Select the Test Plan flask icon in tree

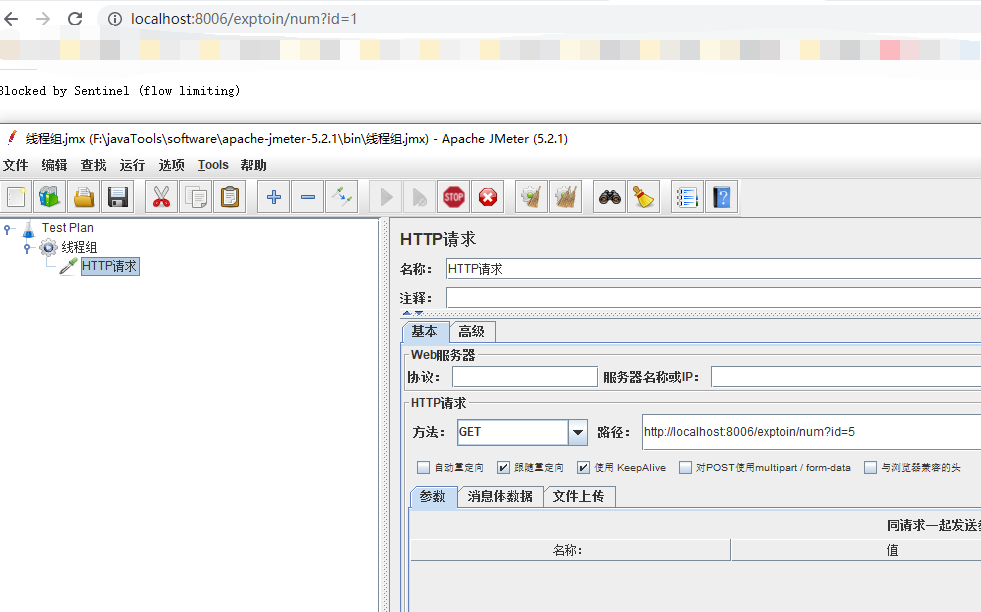[29, 229]
